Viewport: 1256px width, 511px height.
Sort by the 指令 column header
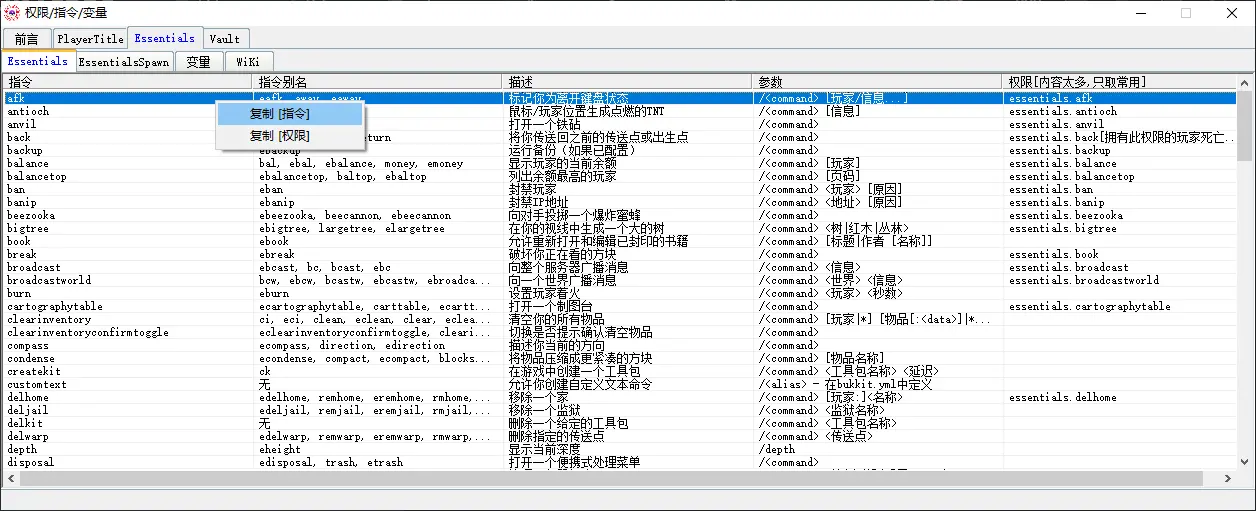pyautogui.click(x=127, y=82)
